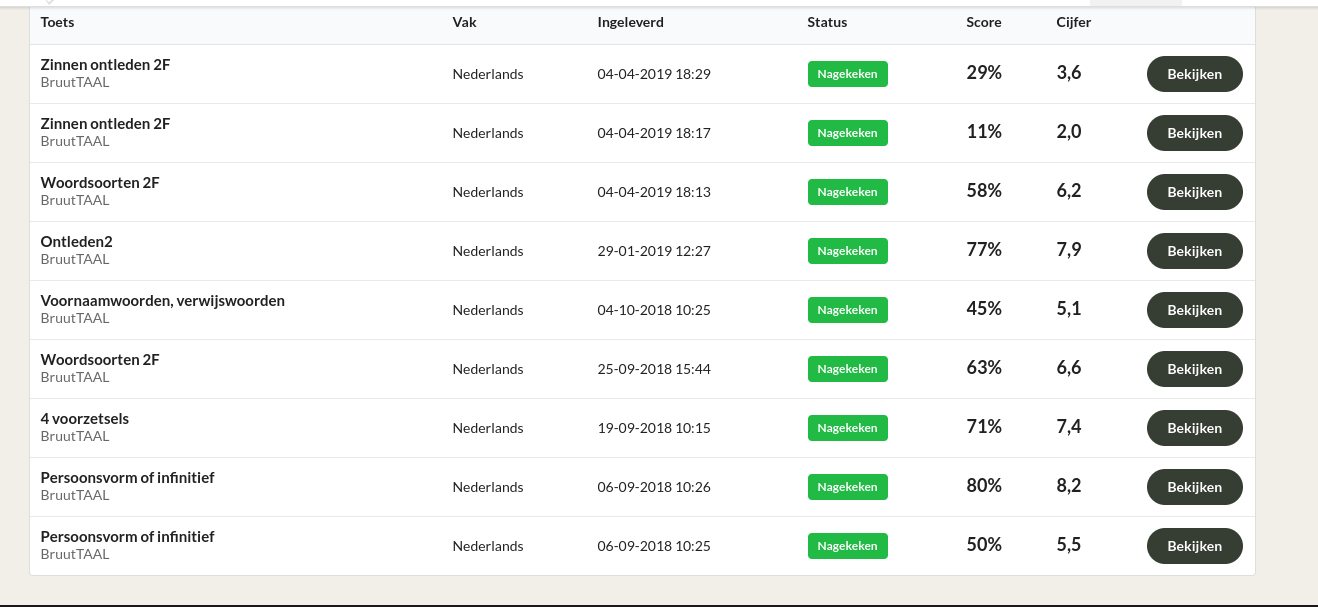View the Woordsoorten 2F result with 58%
The image size is (1318, 607).
(x=1194, y=192)
